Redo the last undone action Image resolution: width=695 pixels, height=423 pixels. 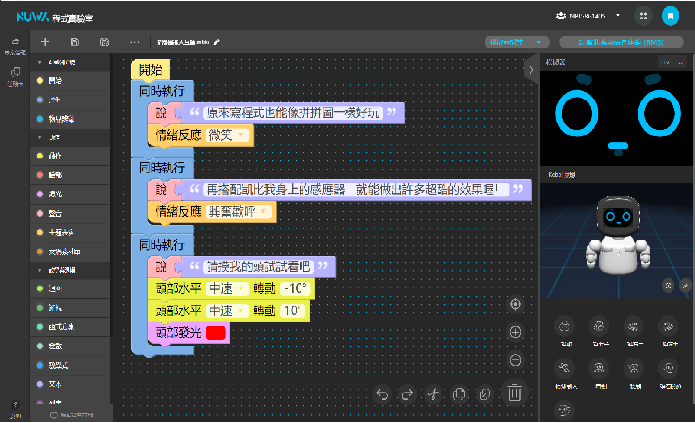408,394
